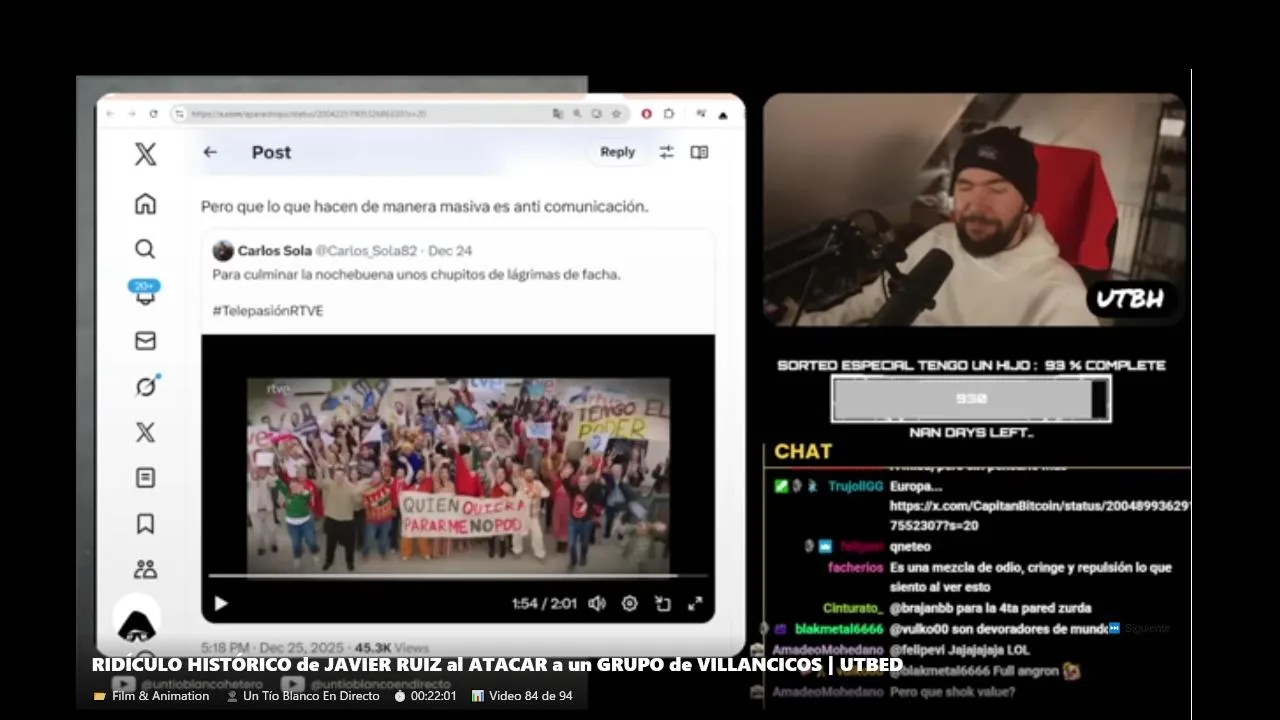The height and width of the screenshot is (720, 1280).
Task: Toggle picture-in-picture on tweet video
Action: [x=662, y=603]
